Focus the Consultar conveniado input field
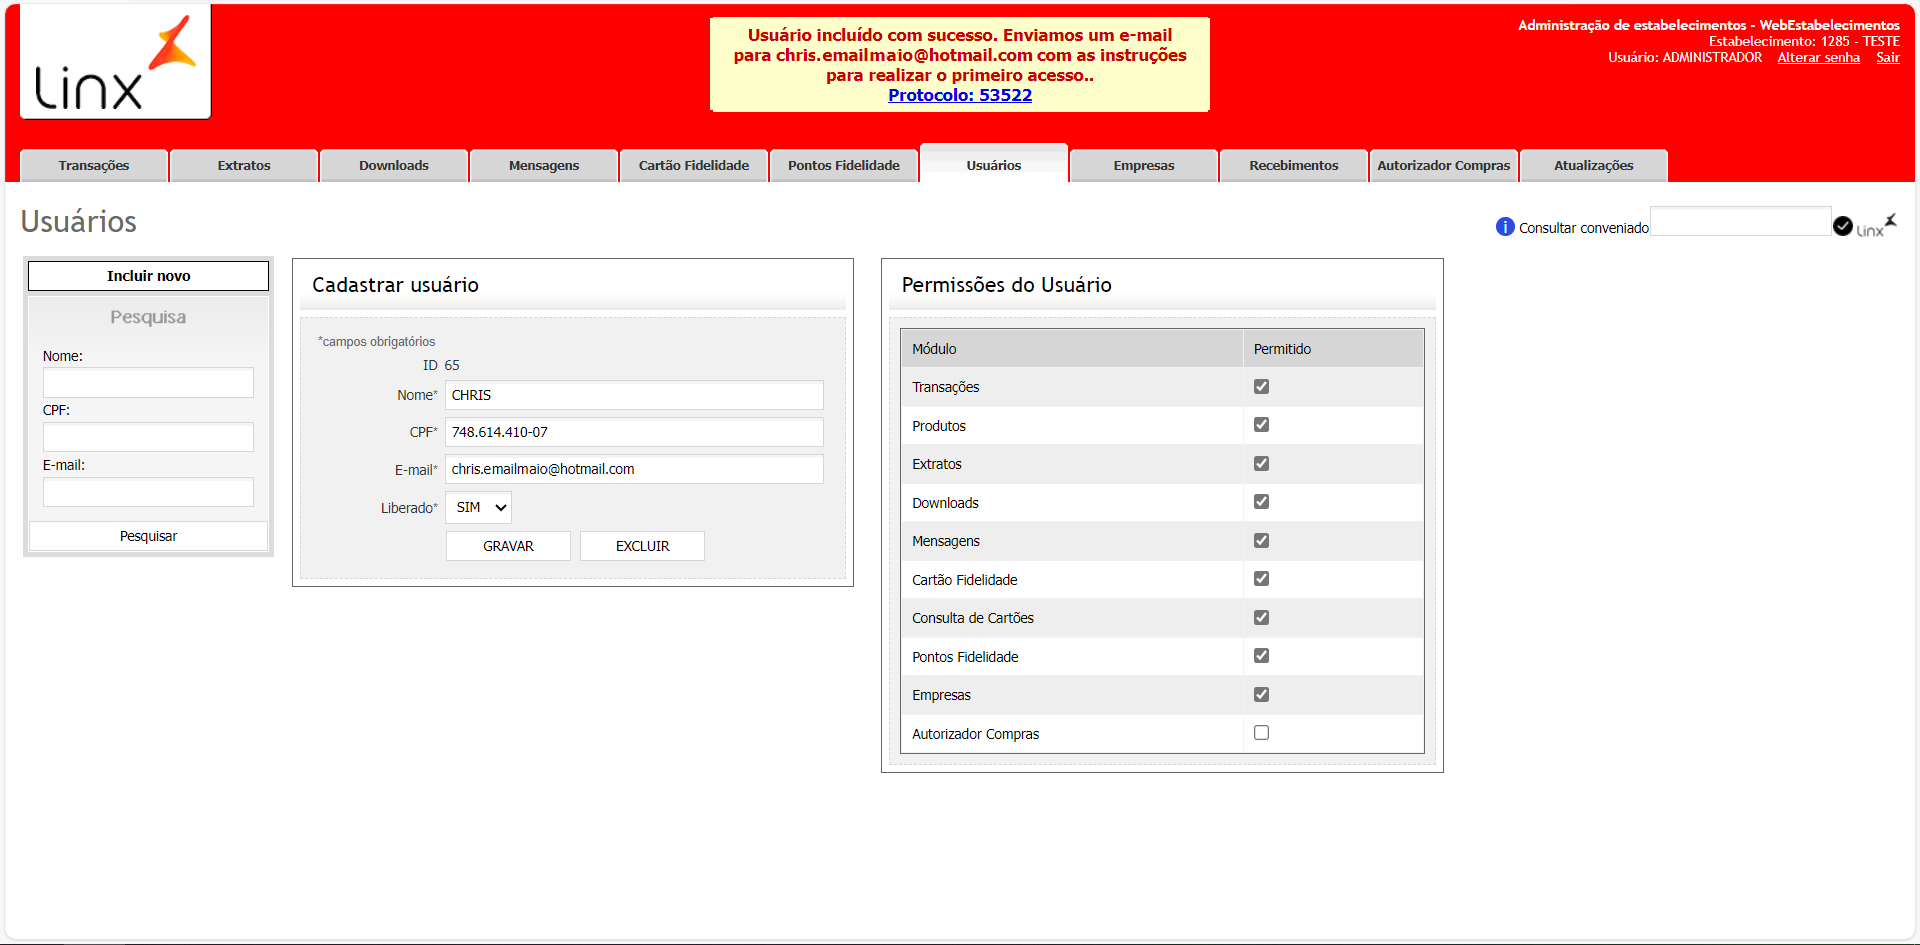The height and width of the screenshot is (945, 1920). 1740,221
